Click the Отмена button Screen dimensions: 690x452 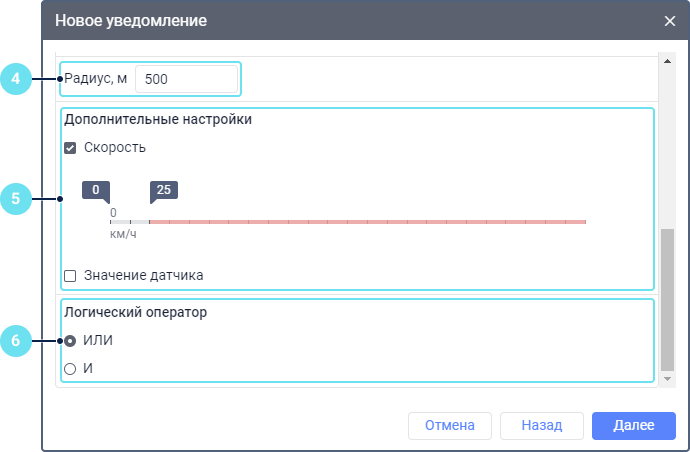(x=450, y=426)
